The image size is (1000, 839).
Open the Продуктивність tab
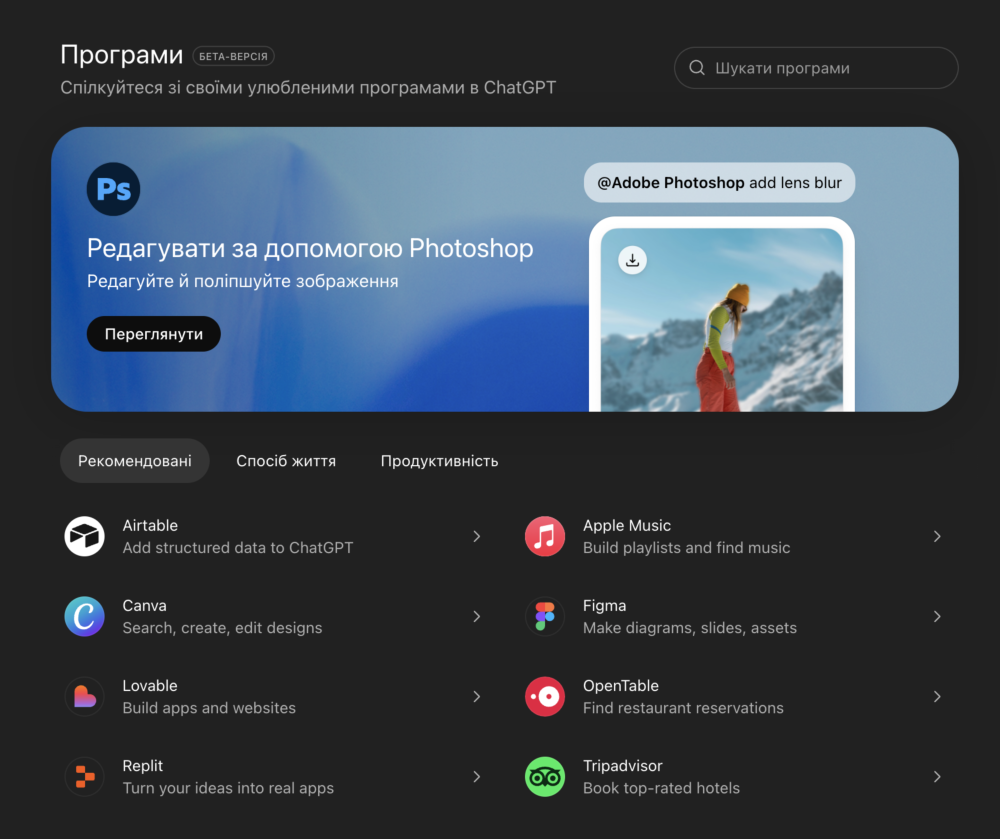(439, 461)
